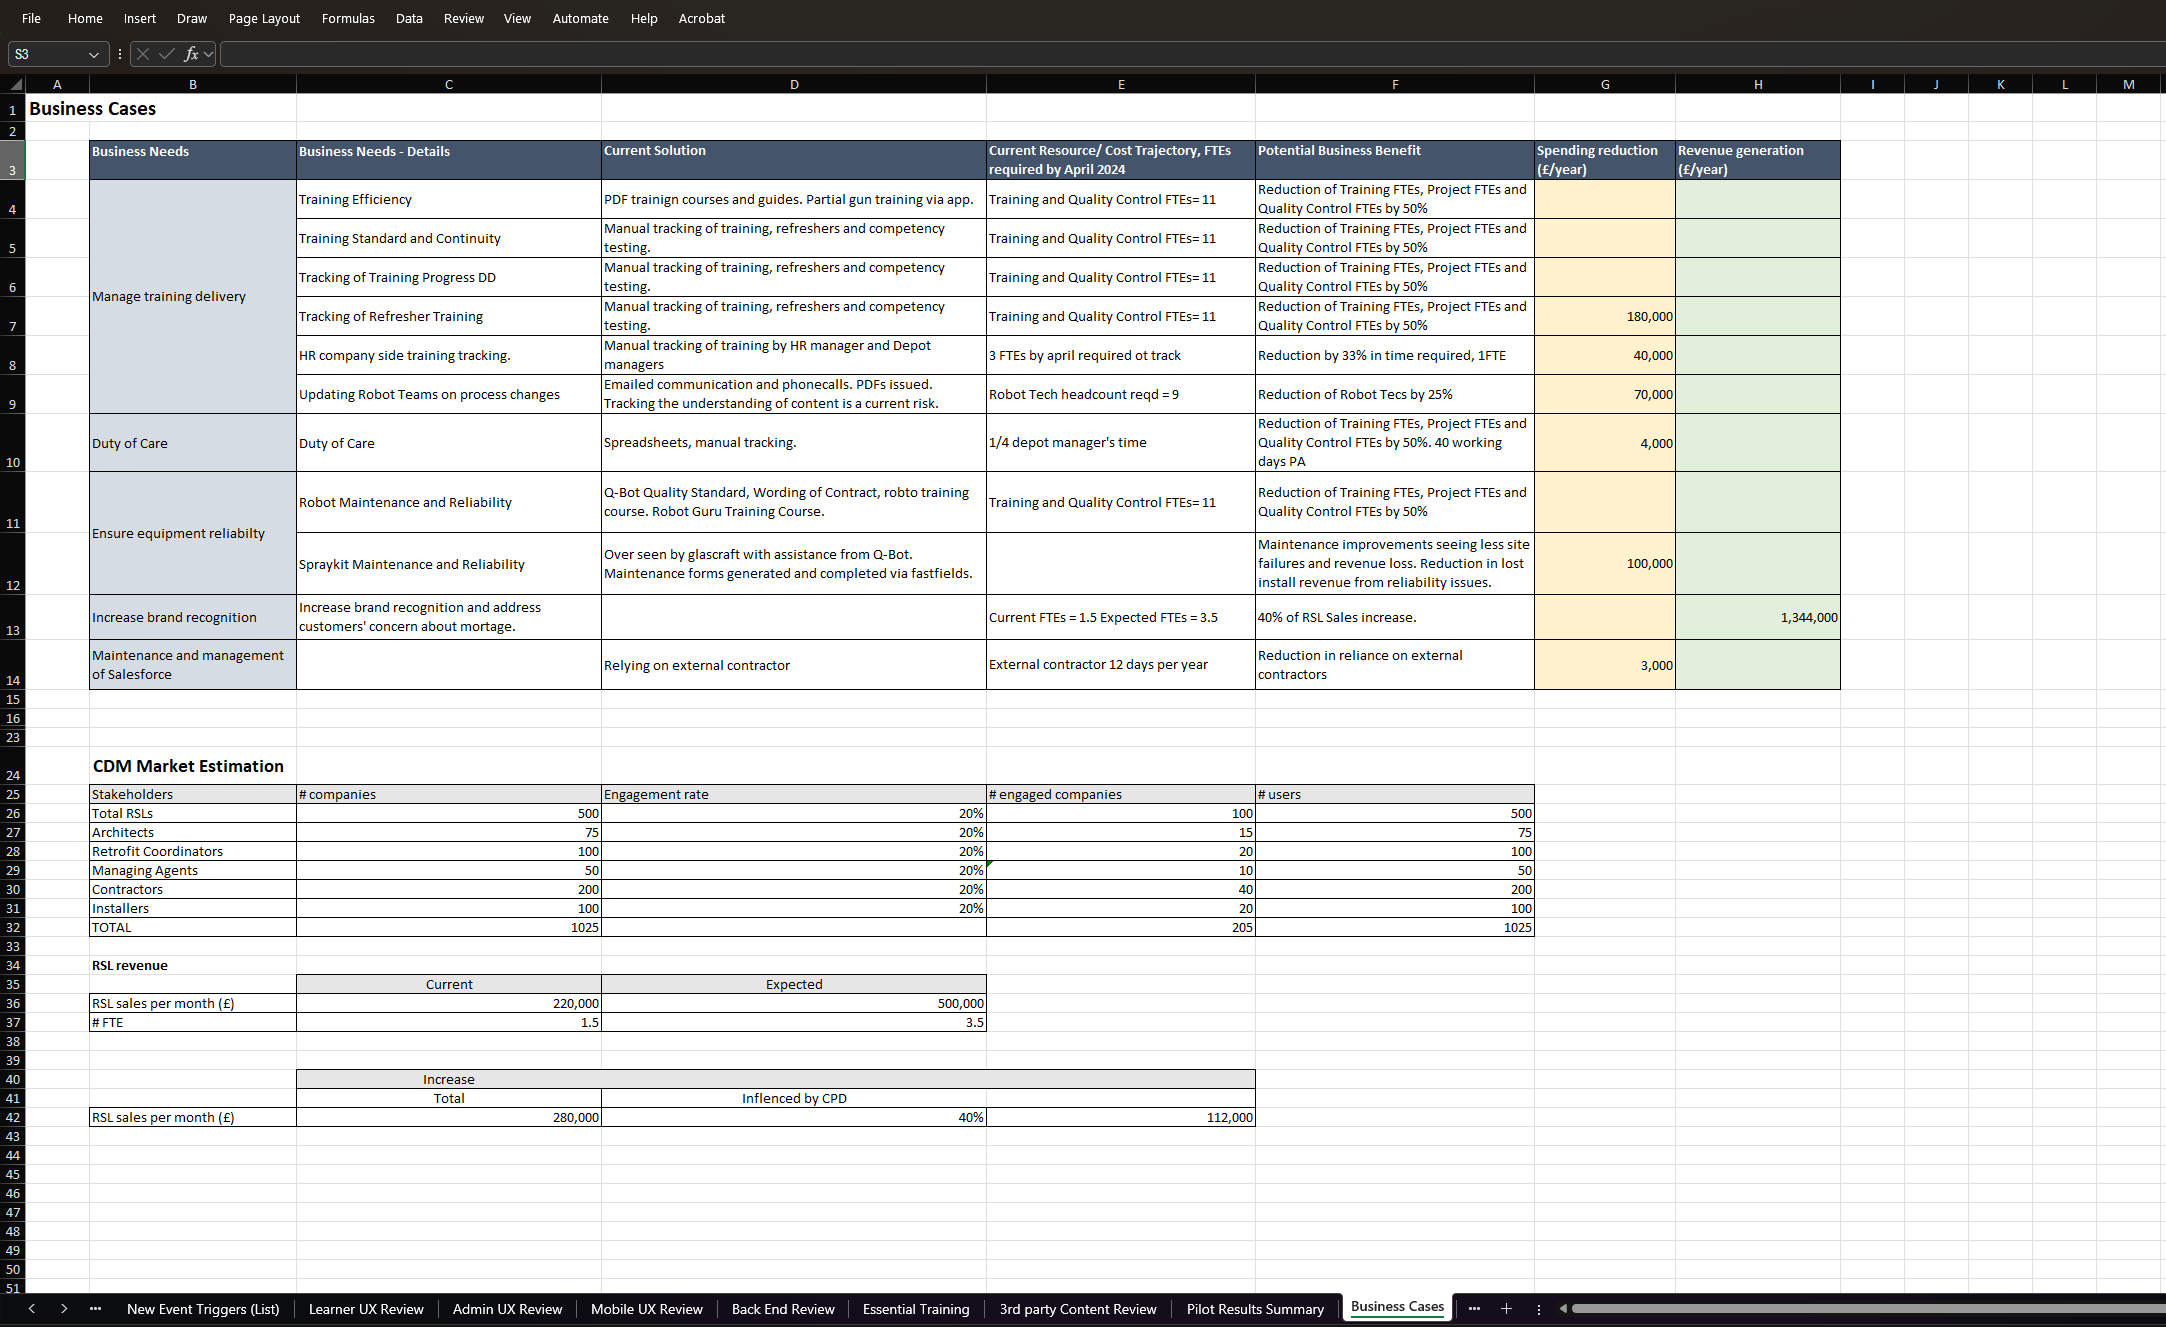The width and height of the screenshot is (2166, 1327).
Task: Select the Draw ribbon tab
Action: tap(192, 18)
